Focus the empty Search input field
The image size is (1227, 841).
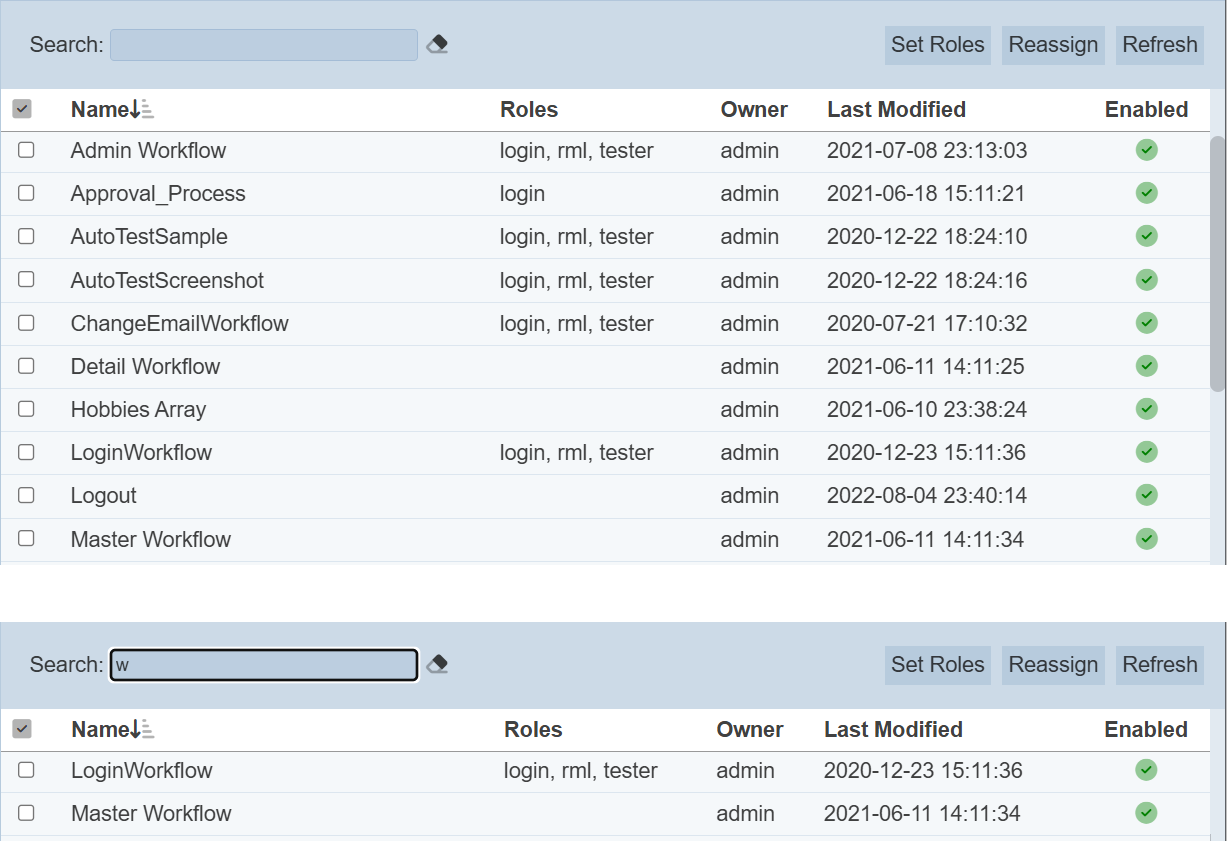click(263, 45)
